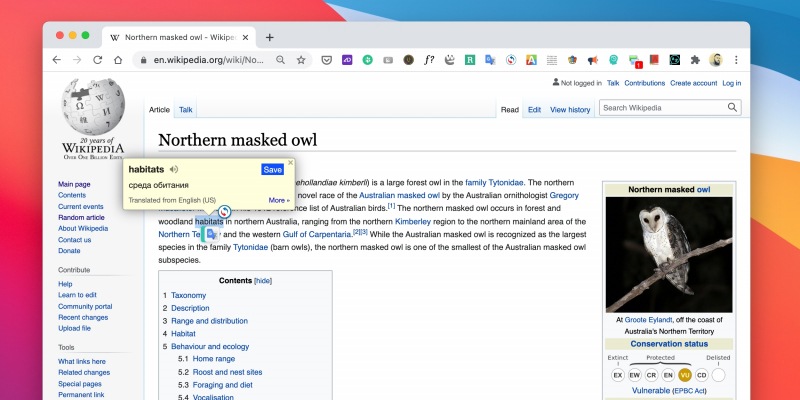Open the 'Contributions' link
The width and height of the screenshot is (800, 400).
coord(644,83)
